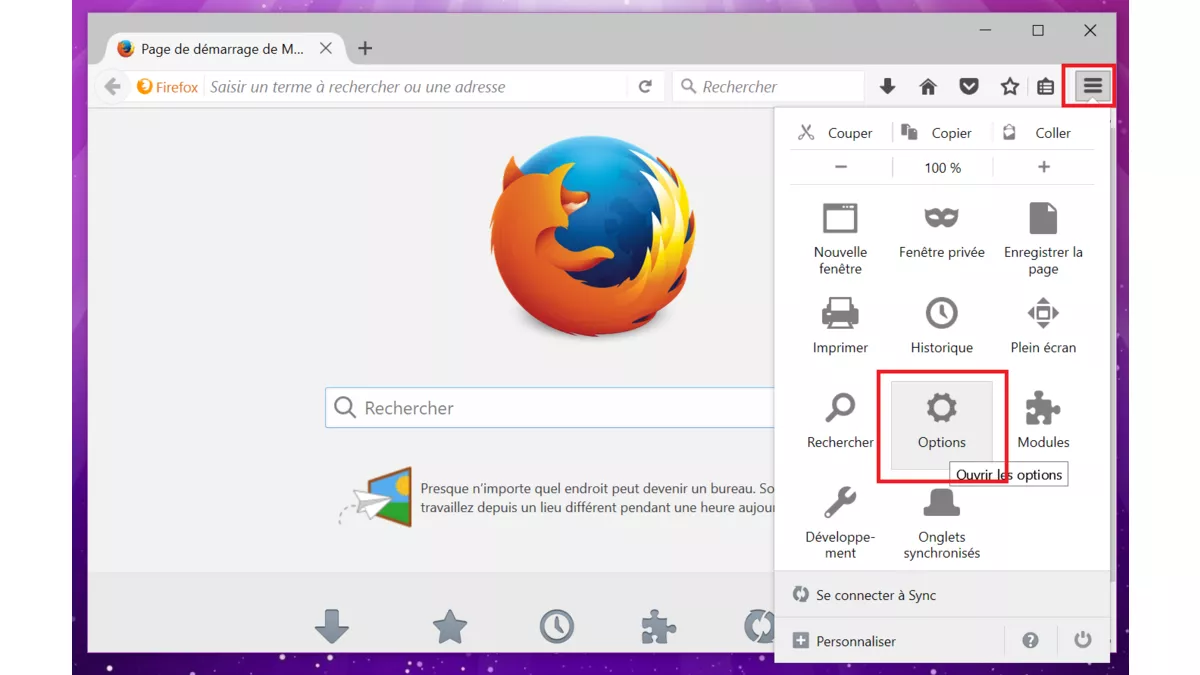Click the page center Rechercher field
Screen dimensions: 1200x675
pyautogui.click(x=550, y=408)
